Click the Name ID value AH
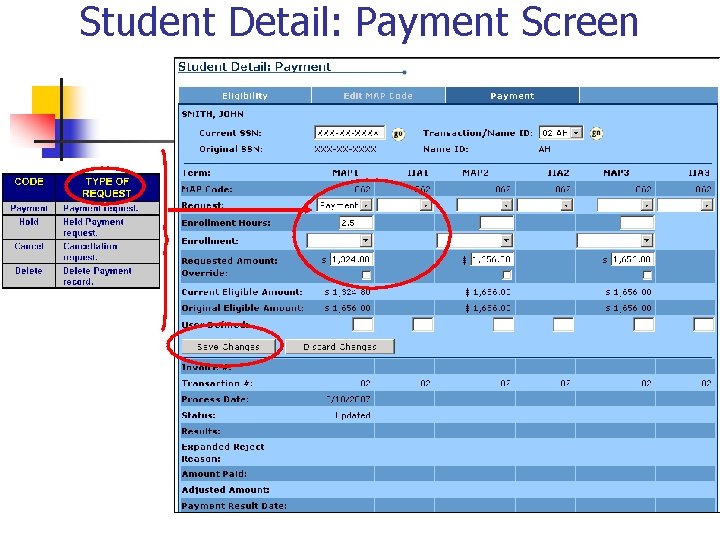 pyautogui.click(x=545, y=149)
